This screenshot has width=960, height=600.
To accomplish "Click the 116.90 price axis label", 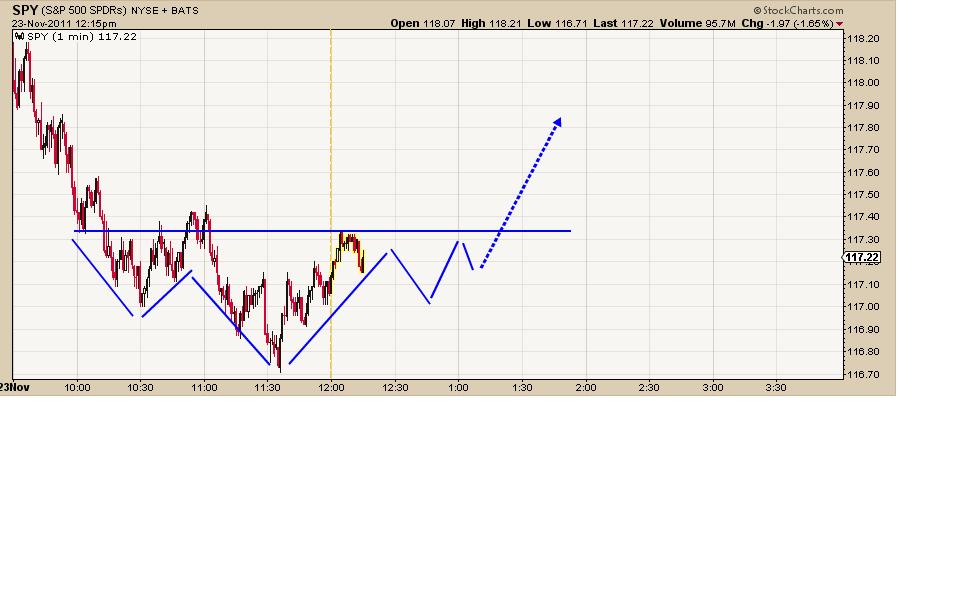I will click(x=863, y=329).
